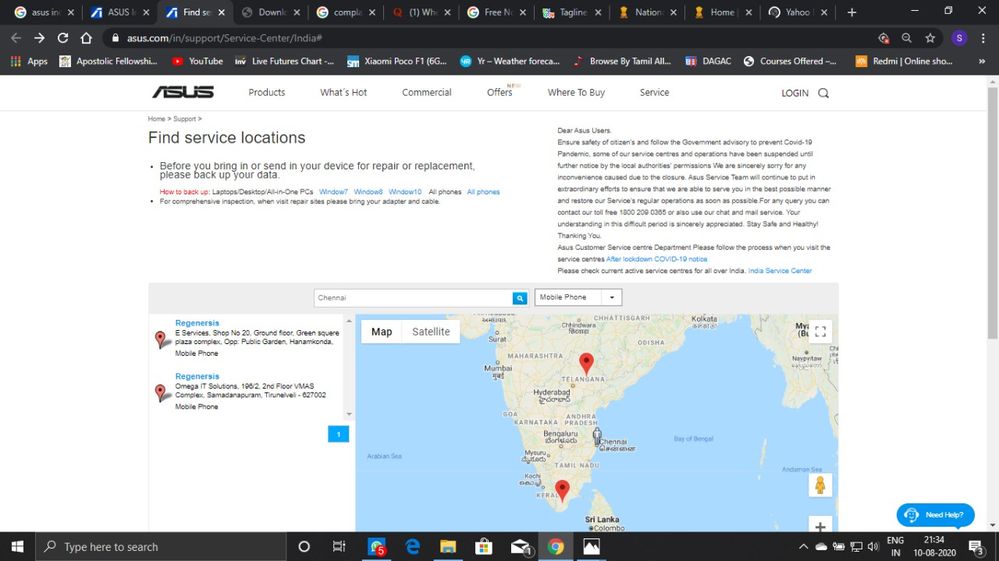Open Mail app from taskbar

pos(520,546)
